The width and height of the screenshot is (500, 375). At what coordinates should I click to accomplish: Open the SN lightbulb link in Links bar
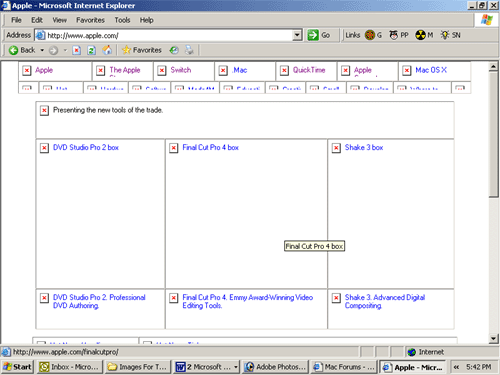tap(450, 35)
